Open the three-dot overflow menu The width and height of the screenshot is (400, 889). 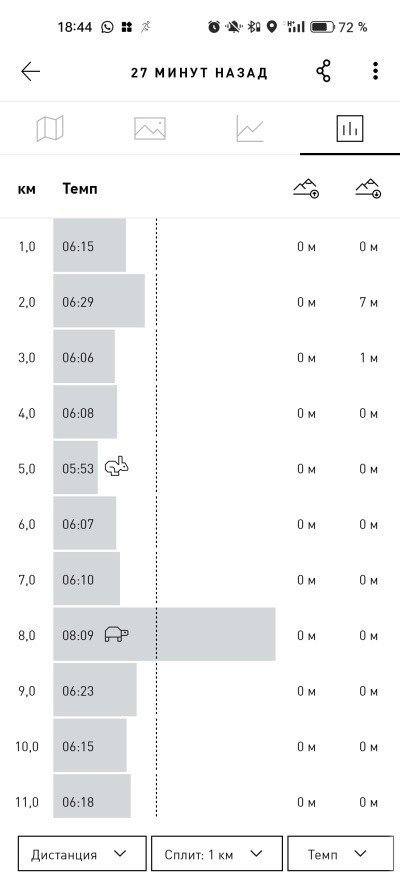pyautogui.click(x=375, y=71)
